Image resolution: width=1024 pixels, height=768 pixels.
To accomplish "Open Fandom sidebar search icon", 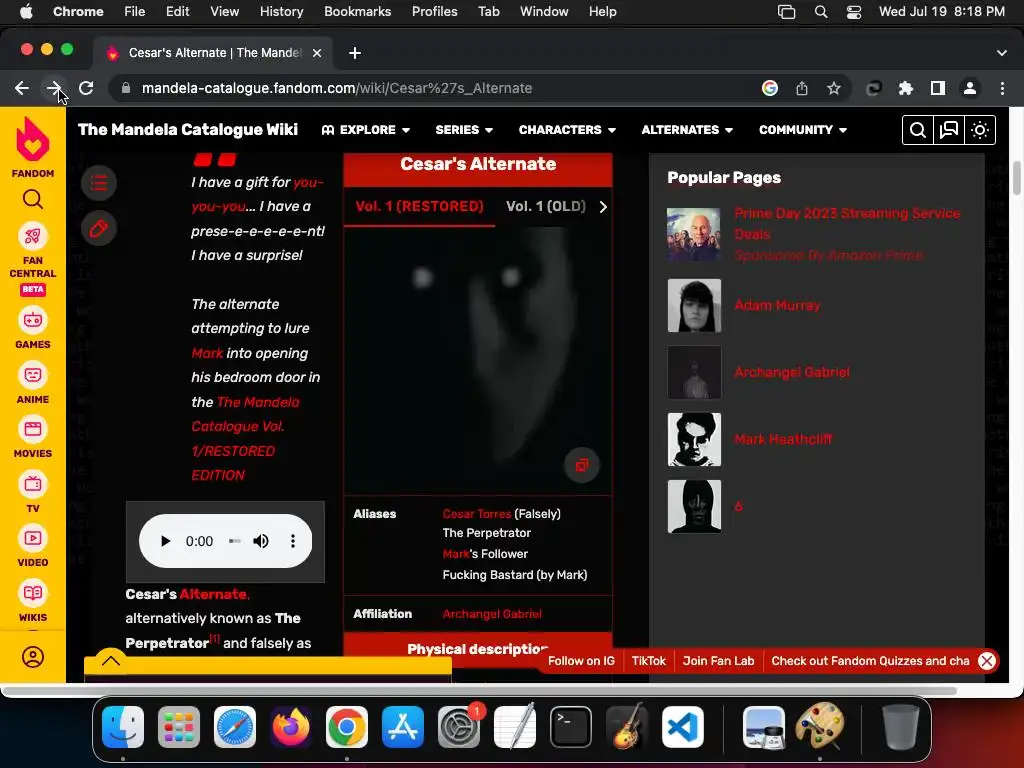I will 33,199.
